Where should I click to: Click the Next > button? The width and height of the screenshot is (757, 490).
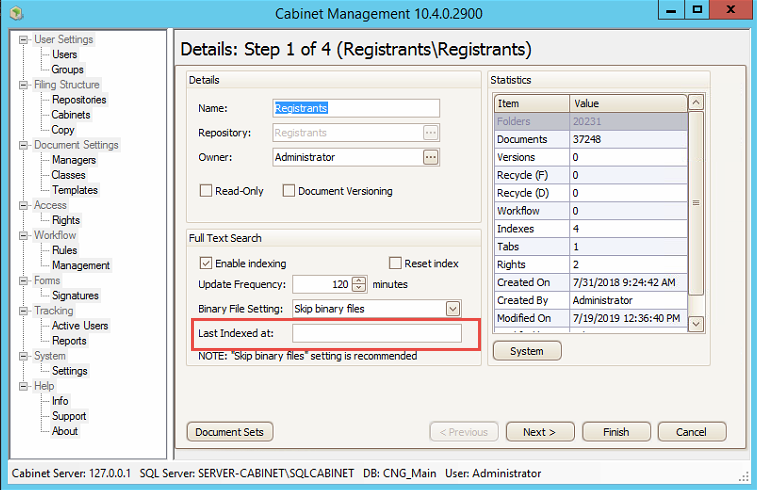coord(540,432)
